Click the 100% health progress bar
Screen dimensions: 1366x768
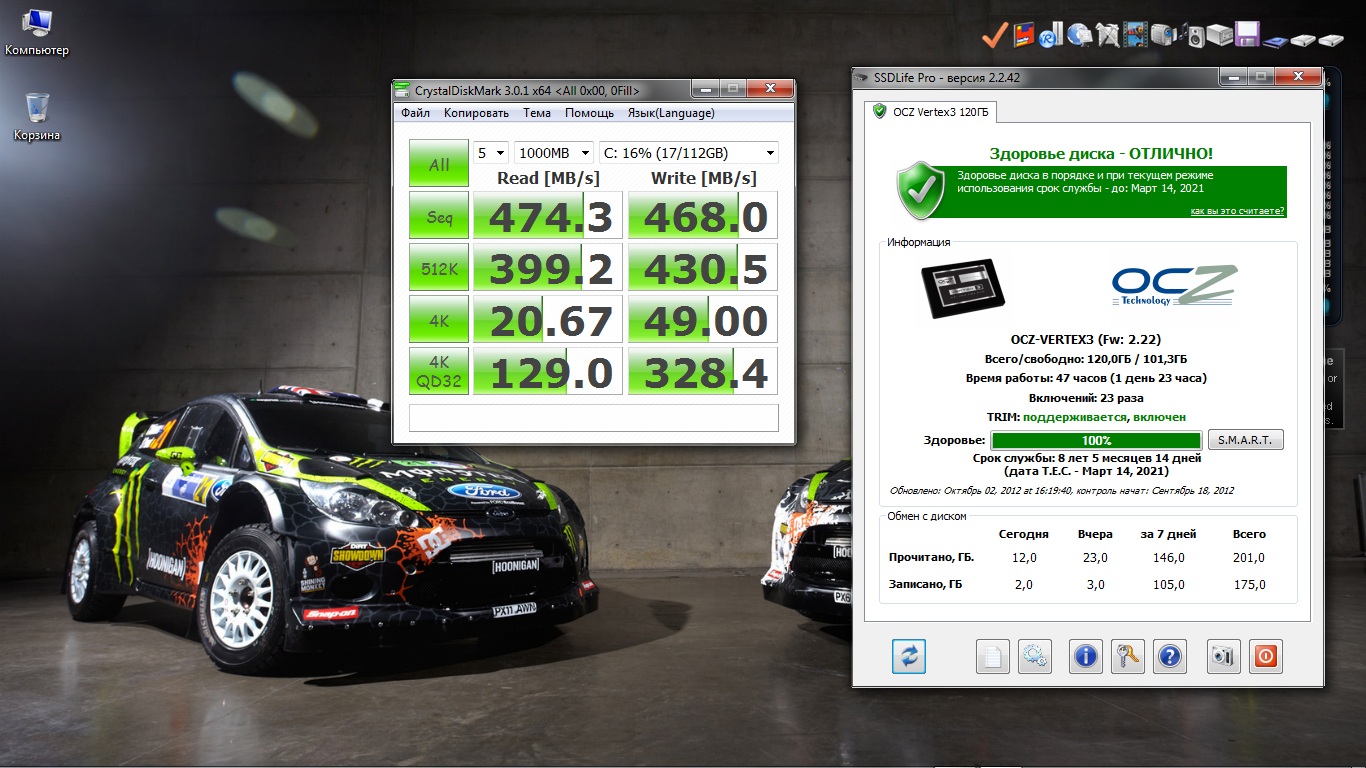coord(1096,440)
